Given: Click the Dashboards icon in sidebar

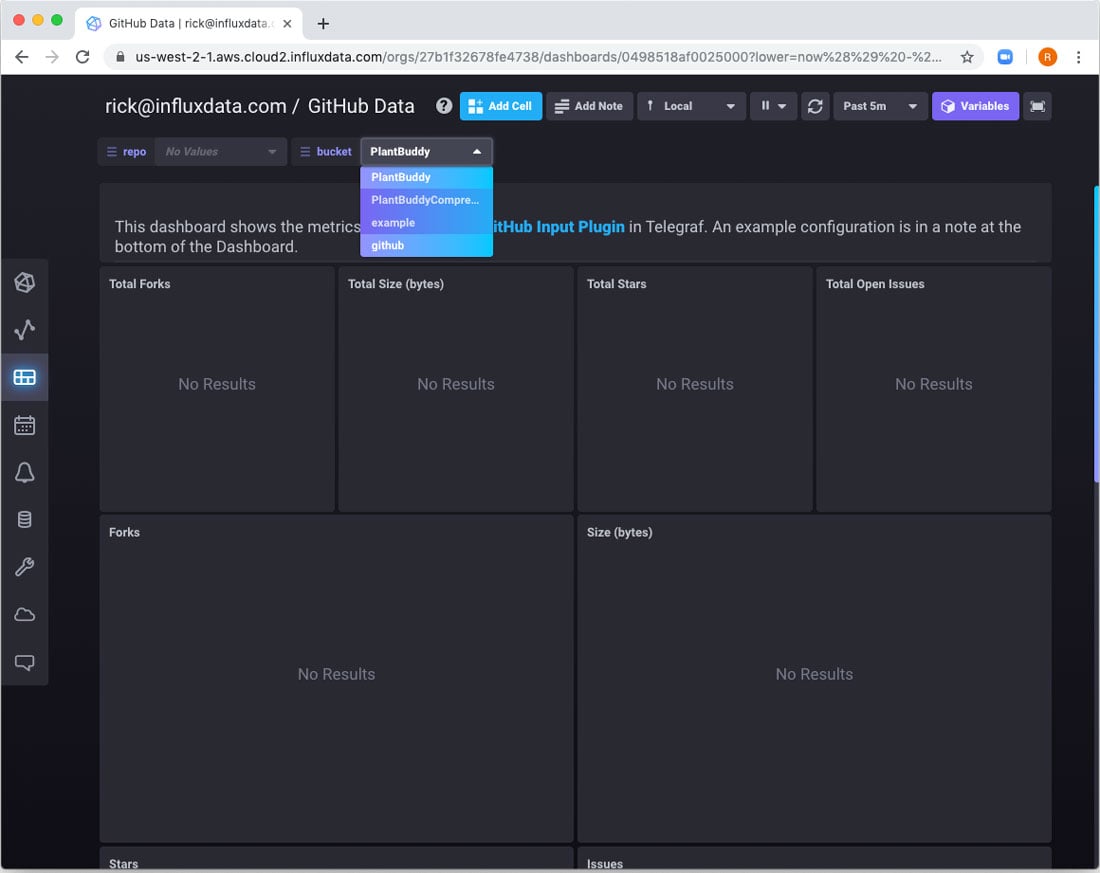Looking at the screenshot, I should tap(25, 378).
